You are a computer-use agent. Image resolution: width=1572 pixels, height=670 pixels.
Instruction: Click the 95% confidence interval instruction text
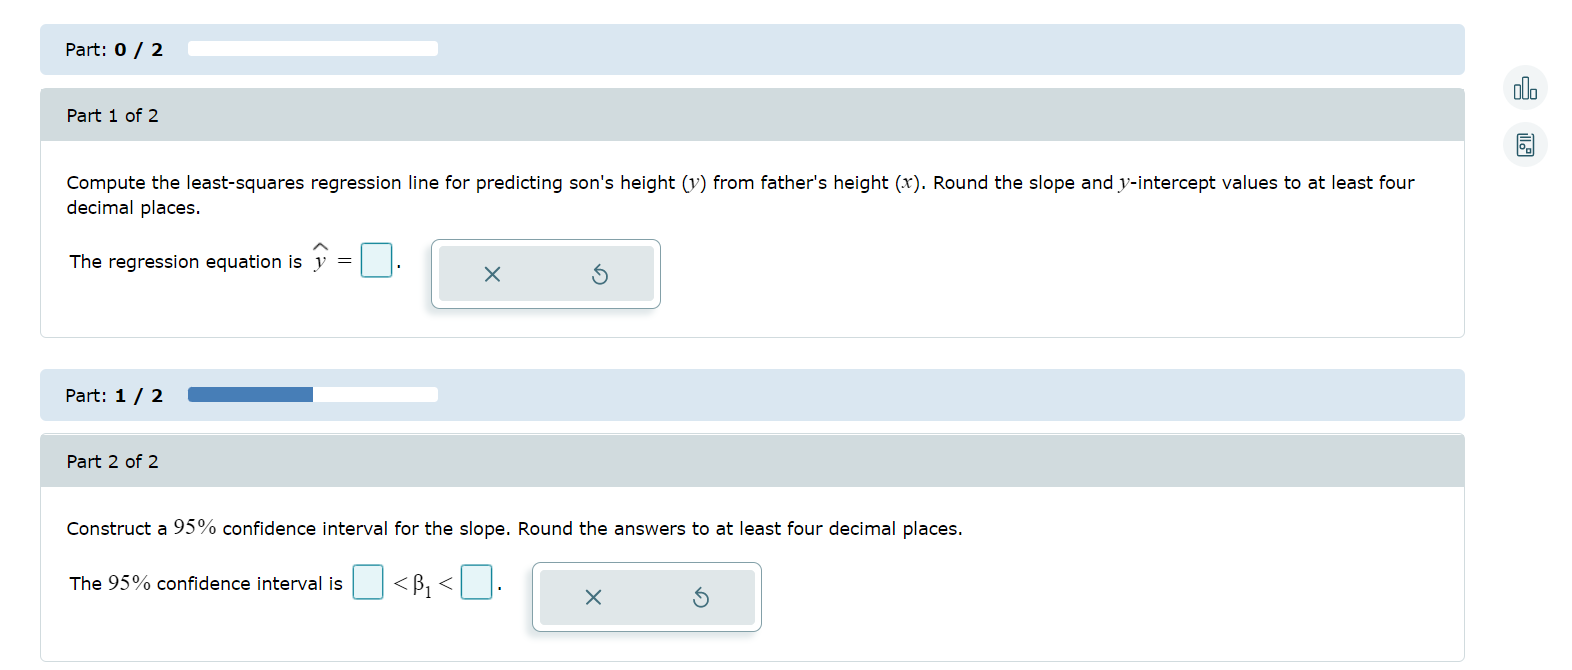(x=514, y=528)
